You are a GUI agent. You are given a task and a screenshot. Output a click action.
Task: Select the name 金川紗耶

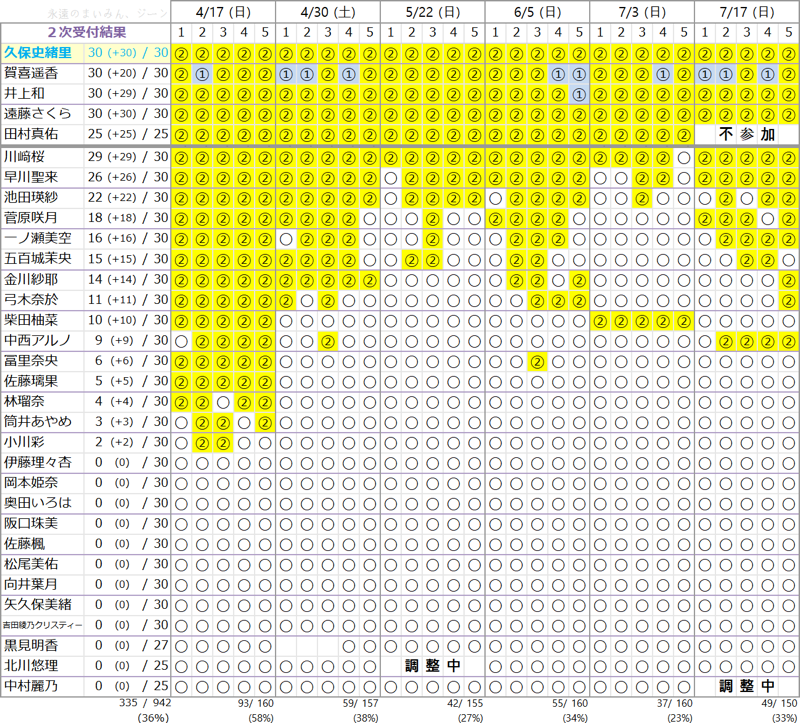[31, 279]
